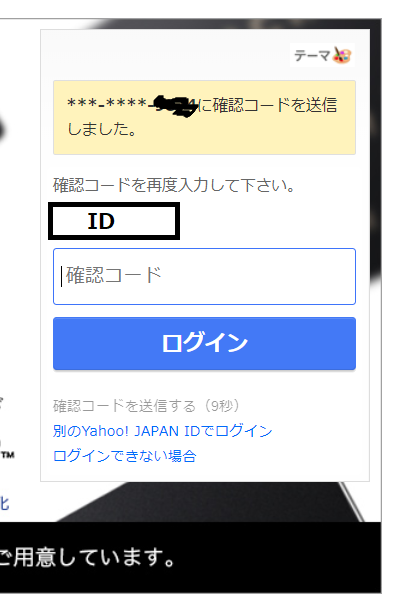Click the に確認コードを送信 message text
Screen dimensions: 410x597
coord(267,105)
